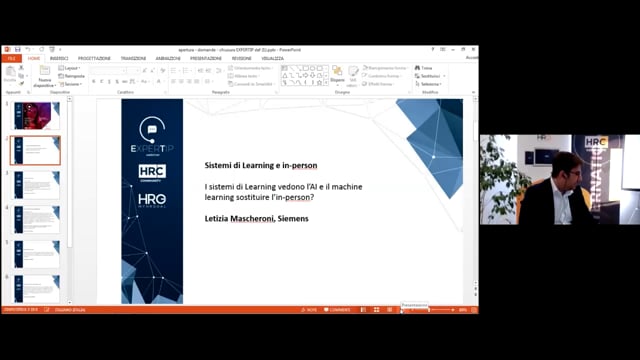This screenshot has height=360, width=640.
Task: Click the Normal view icon in status bar
Action: 363,310
